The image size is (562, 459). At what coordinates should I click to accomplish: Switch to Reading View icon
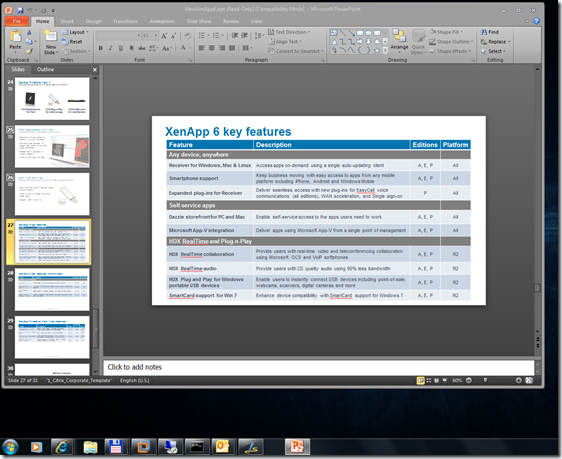437,381
